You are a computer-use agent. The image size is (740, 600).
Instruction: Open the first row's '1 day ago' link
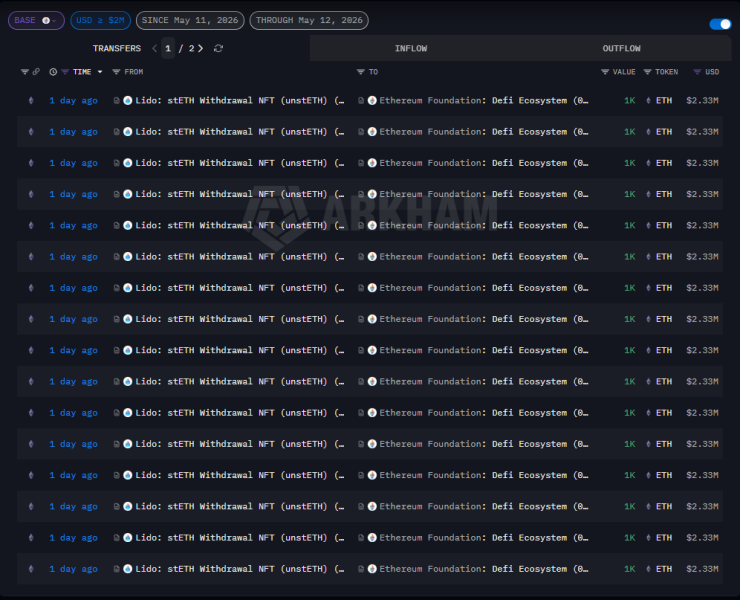(74, 101)
